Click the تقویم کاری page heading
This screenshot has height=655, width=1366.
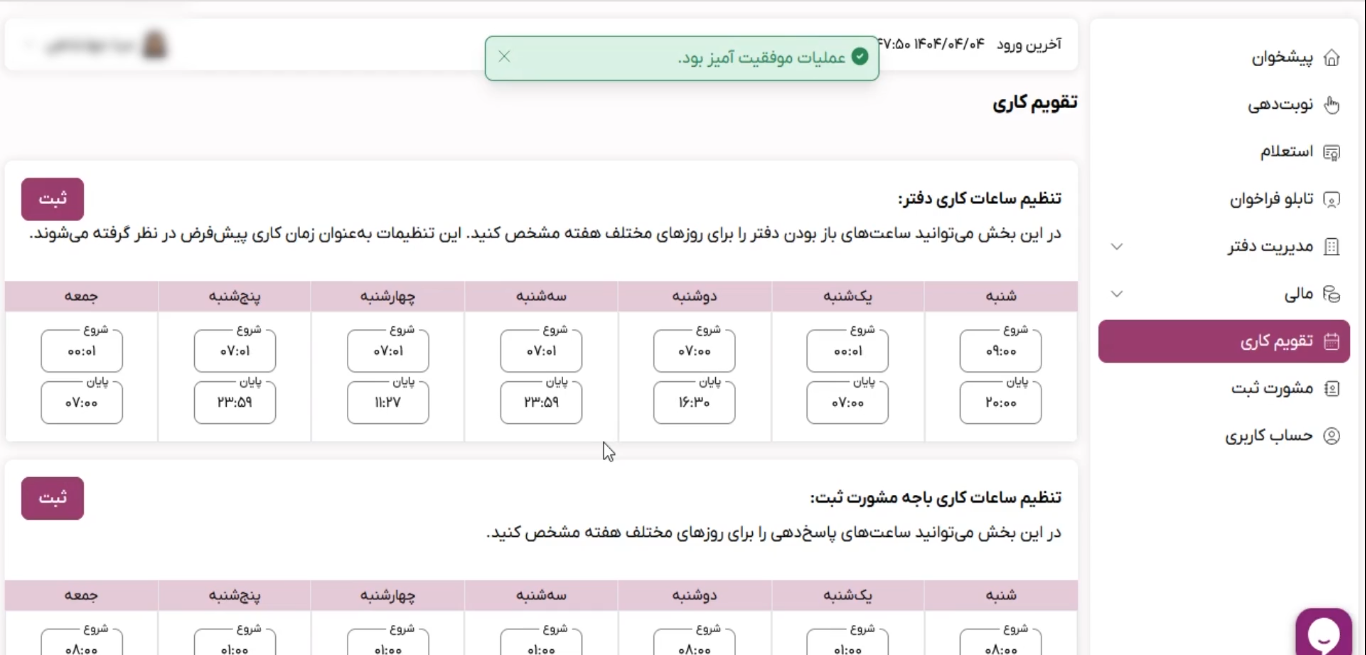click(1034, 103)
